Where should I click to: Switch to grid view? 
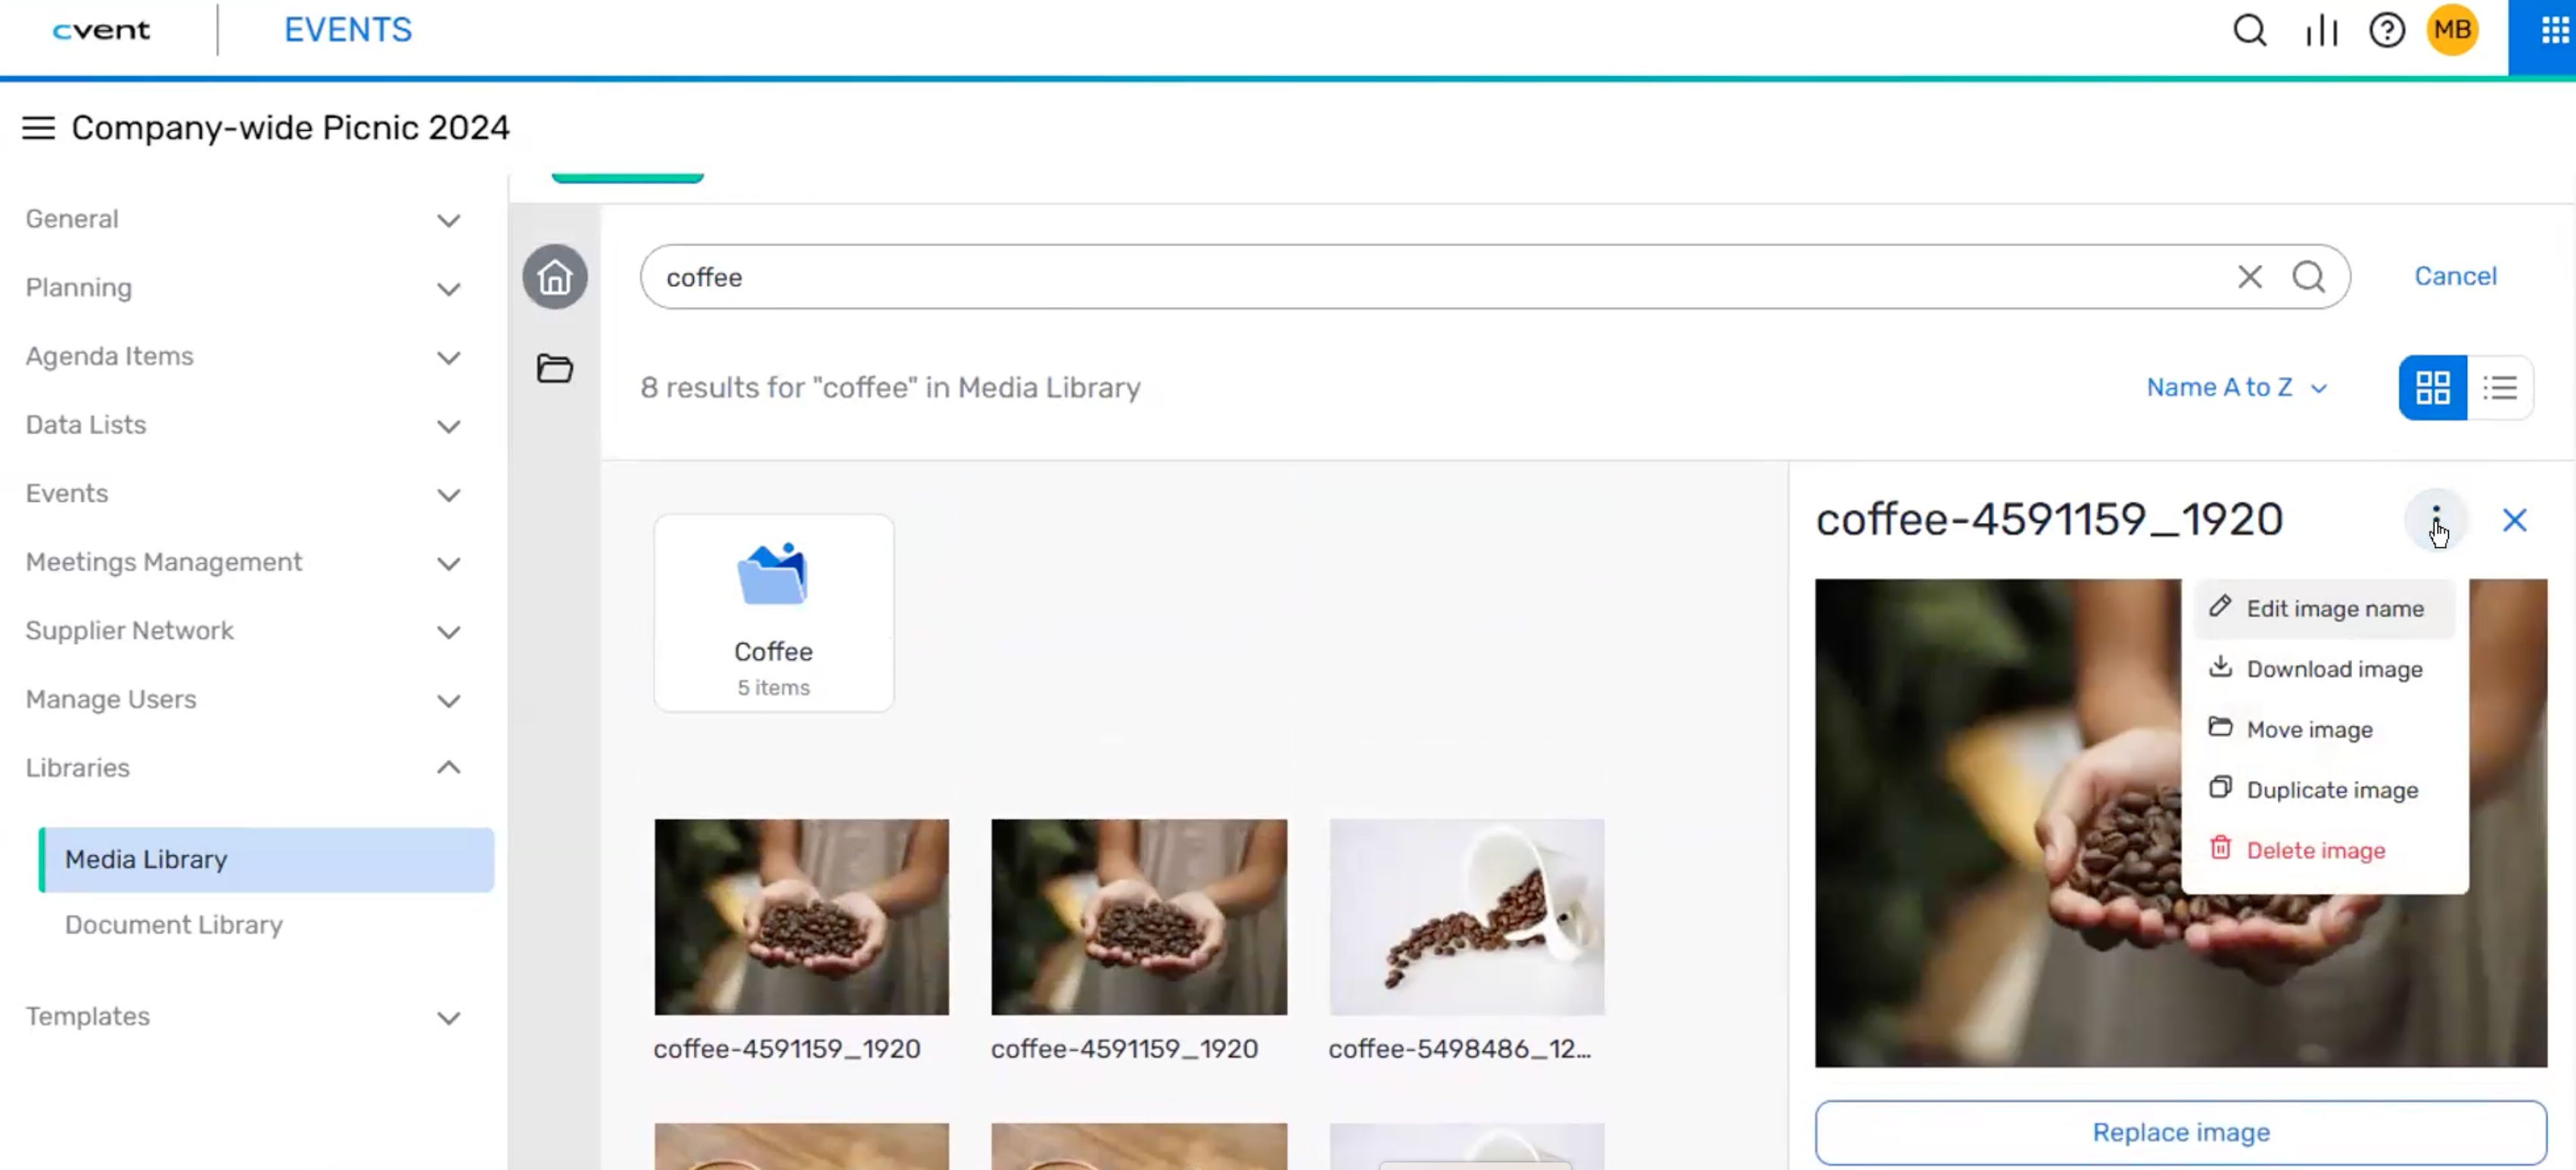pyautogui.click(x=2432, y=387)
